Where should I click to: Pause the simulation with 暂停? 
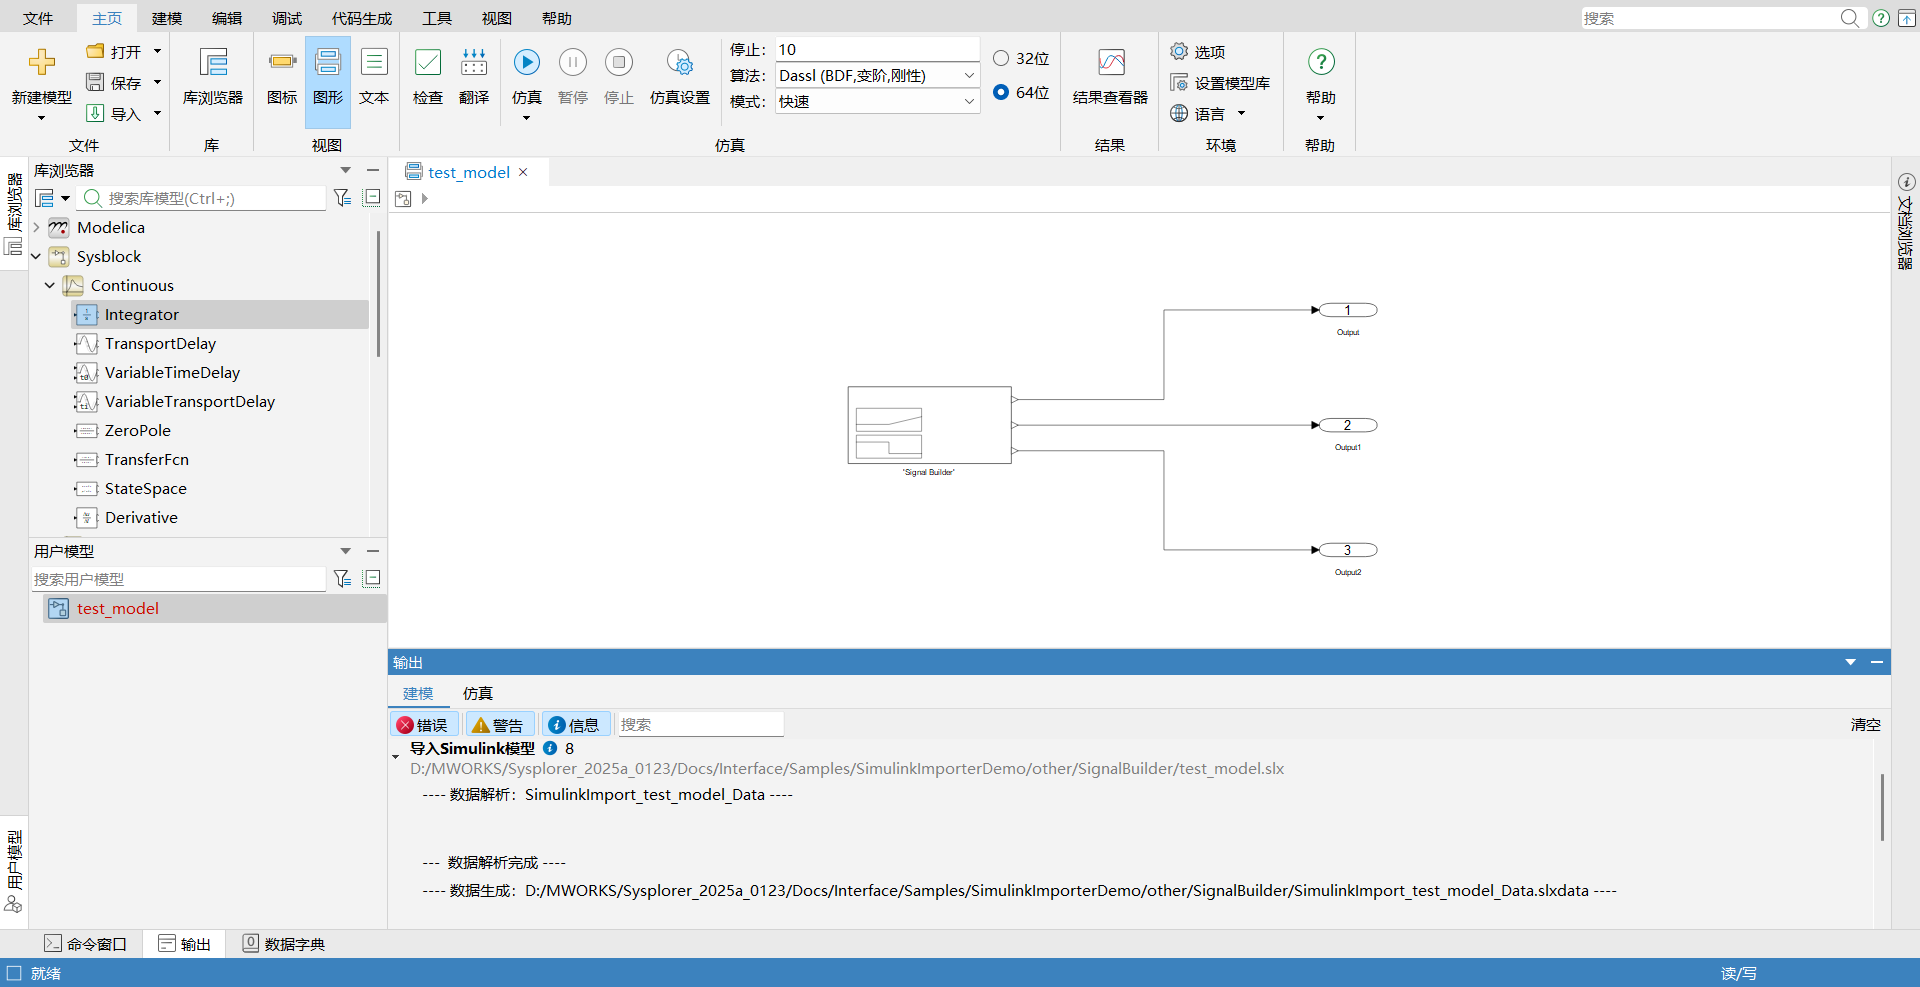pos(573,62)
